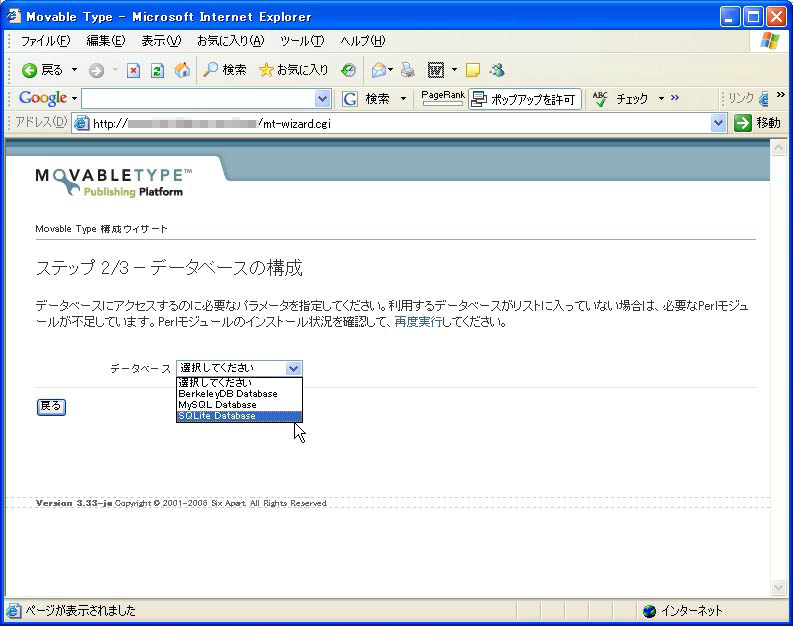Open the address bar dropdown arrow
The width and height of the screenshot is (793, 626).
pyautogui.click(x=718, y=123)
